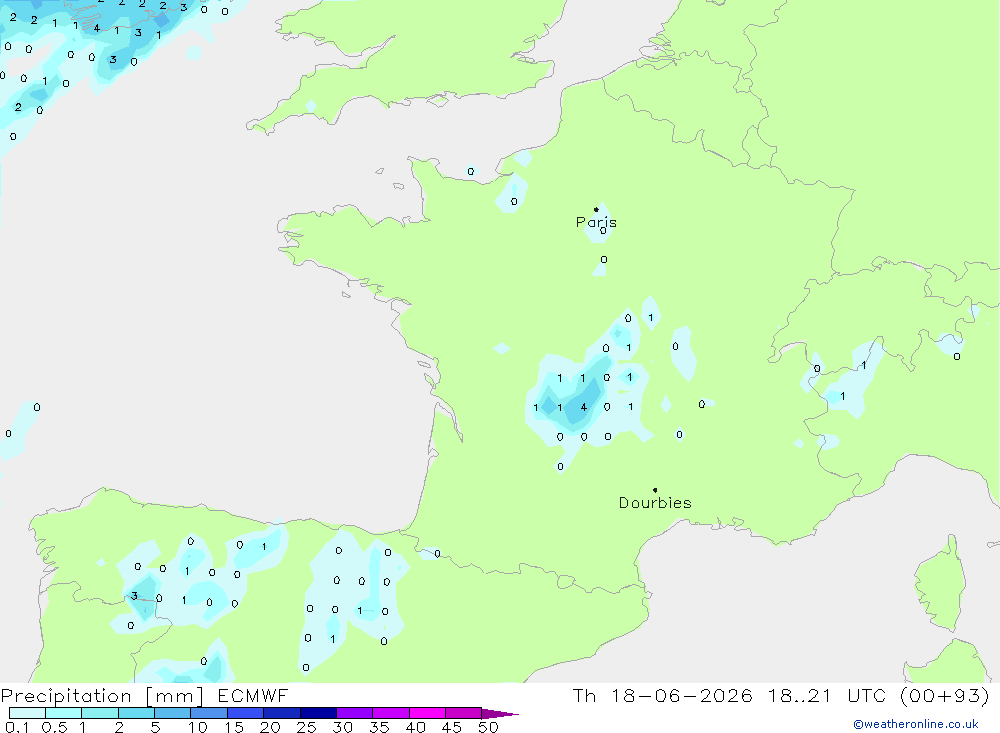1000x733 pixels.
Task: Click the legend label '15'
Action: click(x=234, y=727)
